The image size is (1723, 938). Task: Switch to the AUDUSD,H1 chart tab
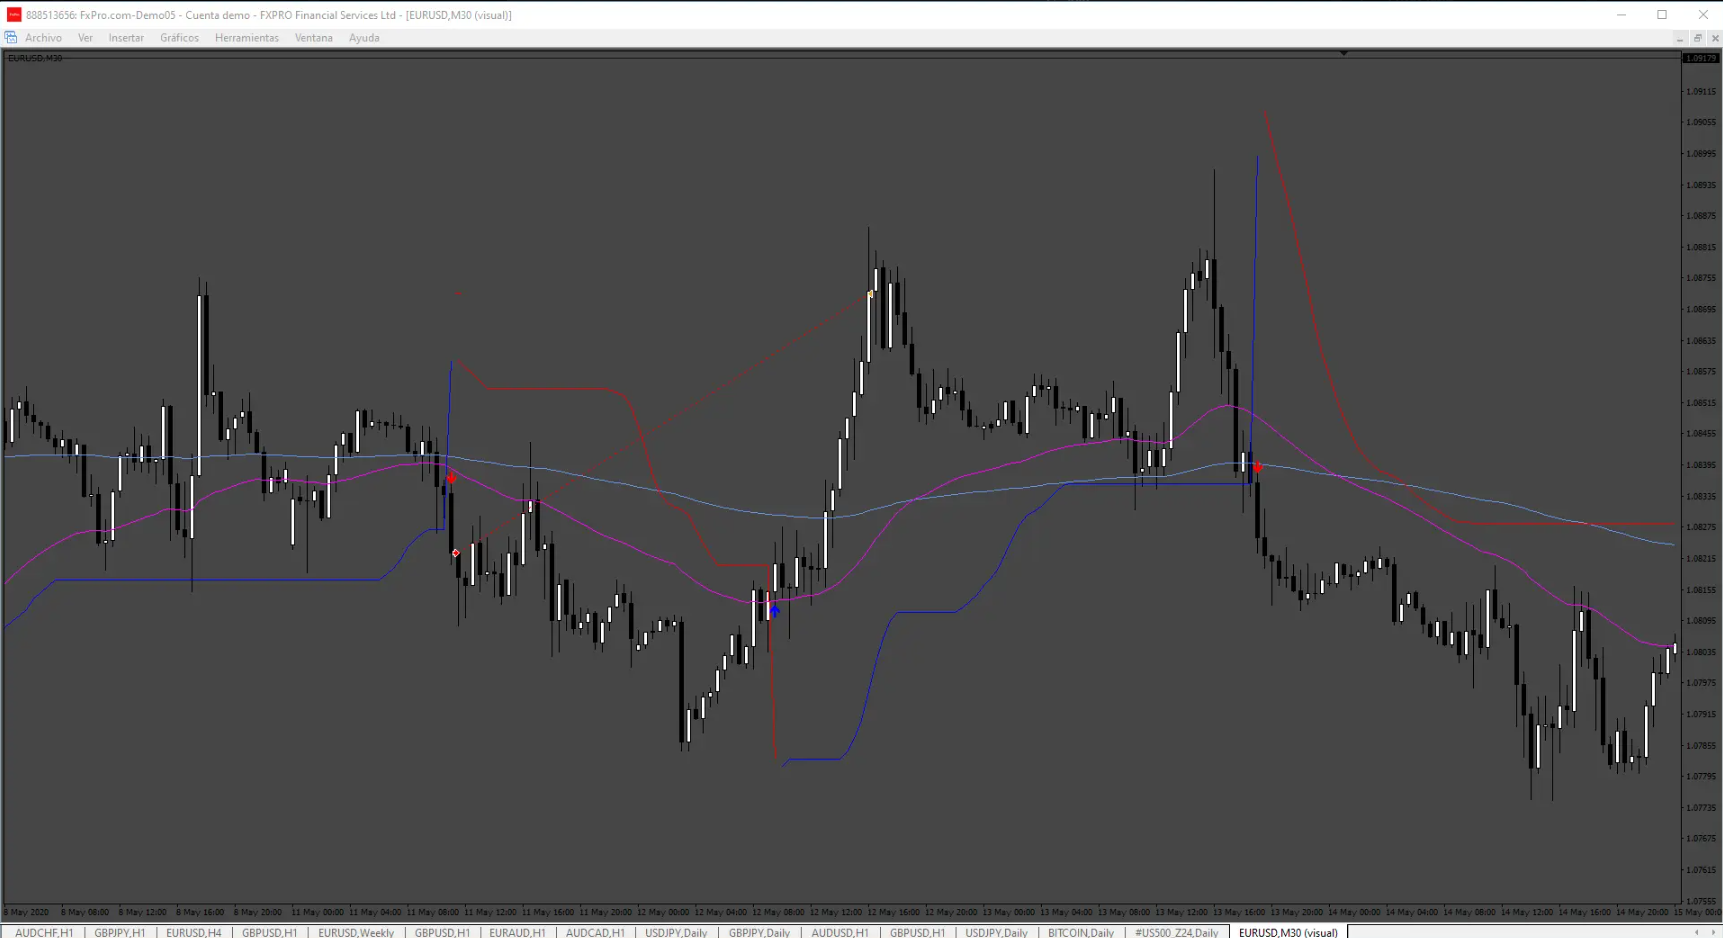840,932
